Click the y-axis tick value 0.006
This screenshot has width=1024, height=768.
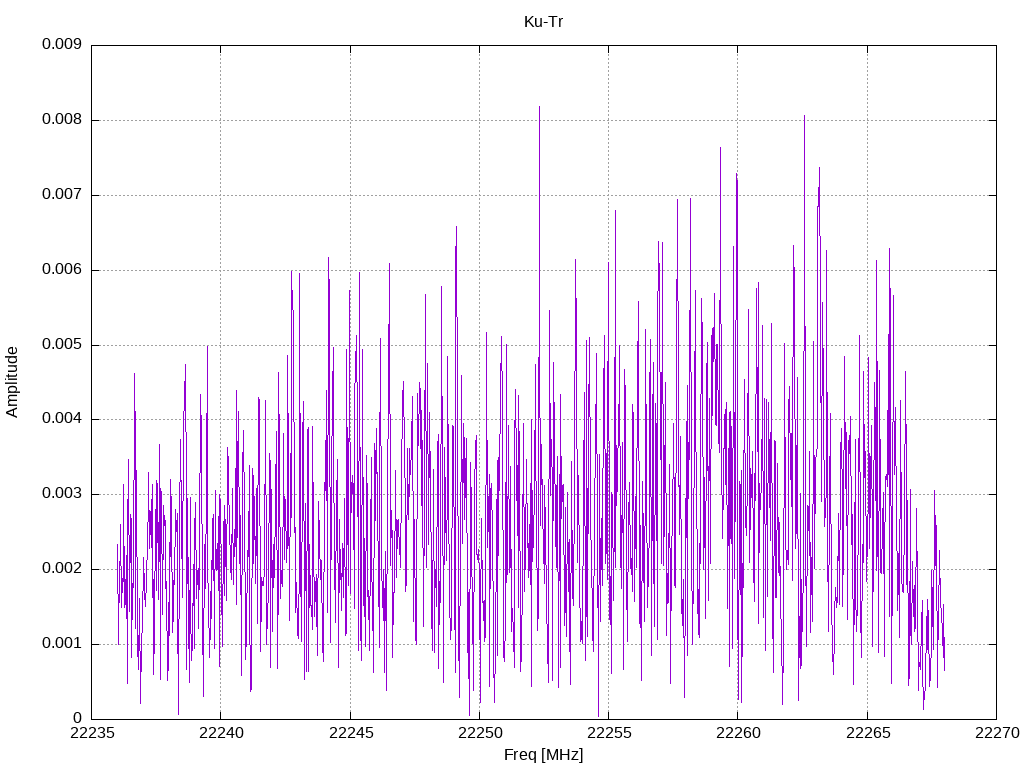pyautogui.click(x=62, y=270)
